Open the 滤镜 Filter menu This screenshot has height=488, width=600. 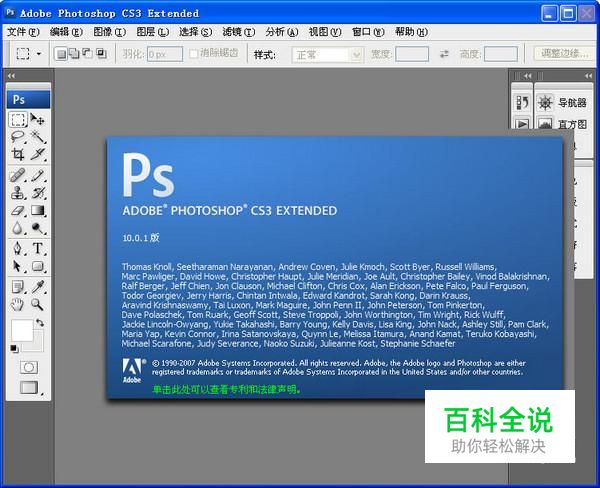(x=239, y=32)
